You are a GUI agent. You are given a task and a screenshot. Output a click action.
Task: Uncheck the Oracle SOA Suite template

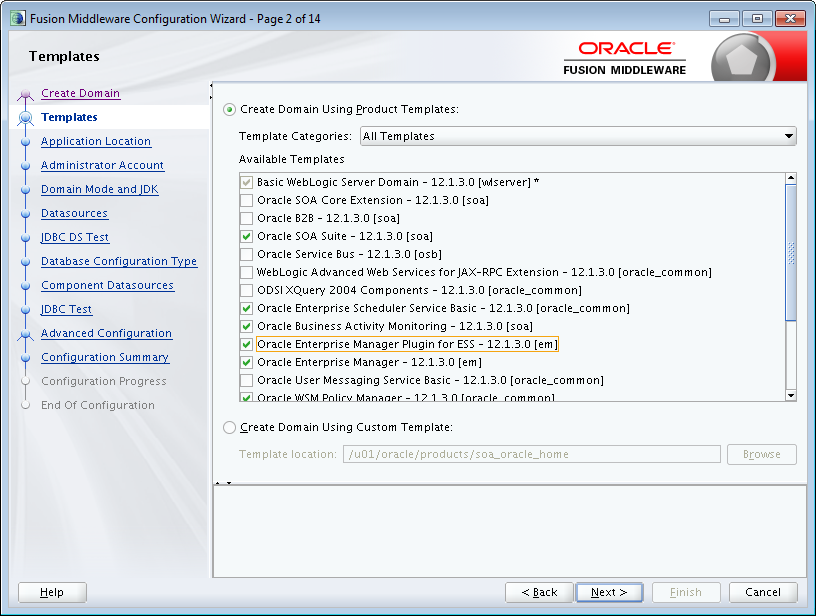245,236
